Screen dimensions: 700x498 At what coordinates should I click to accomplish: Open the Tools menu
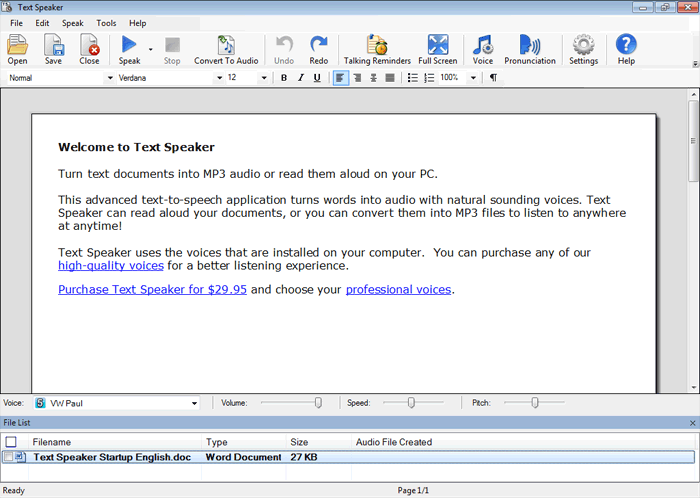point(106,22)
